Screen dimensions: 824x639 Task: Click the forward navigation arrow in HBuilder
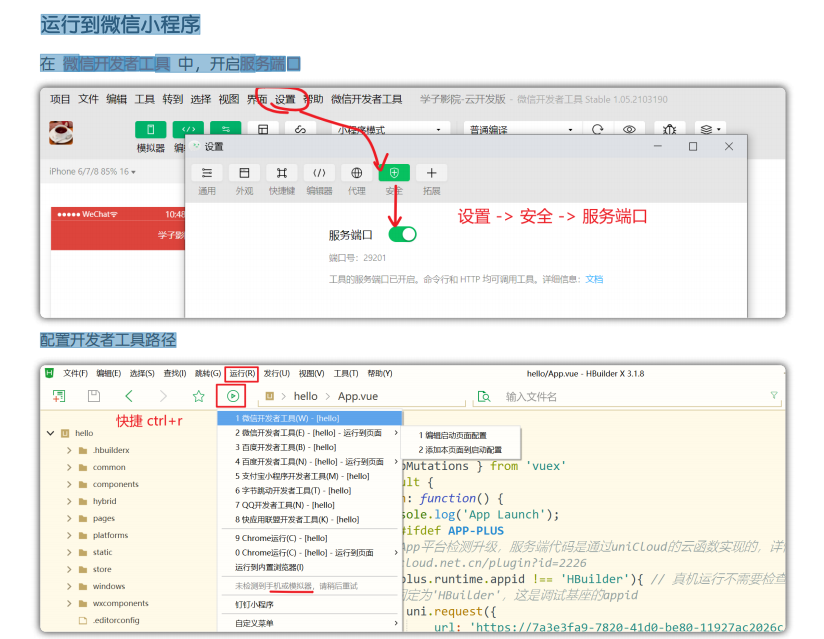click(163, 396)
